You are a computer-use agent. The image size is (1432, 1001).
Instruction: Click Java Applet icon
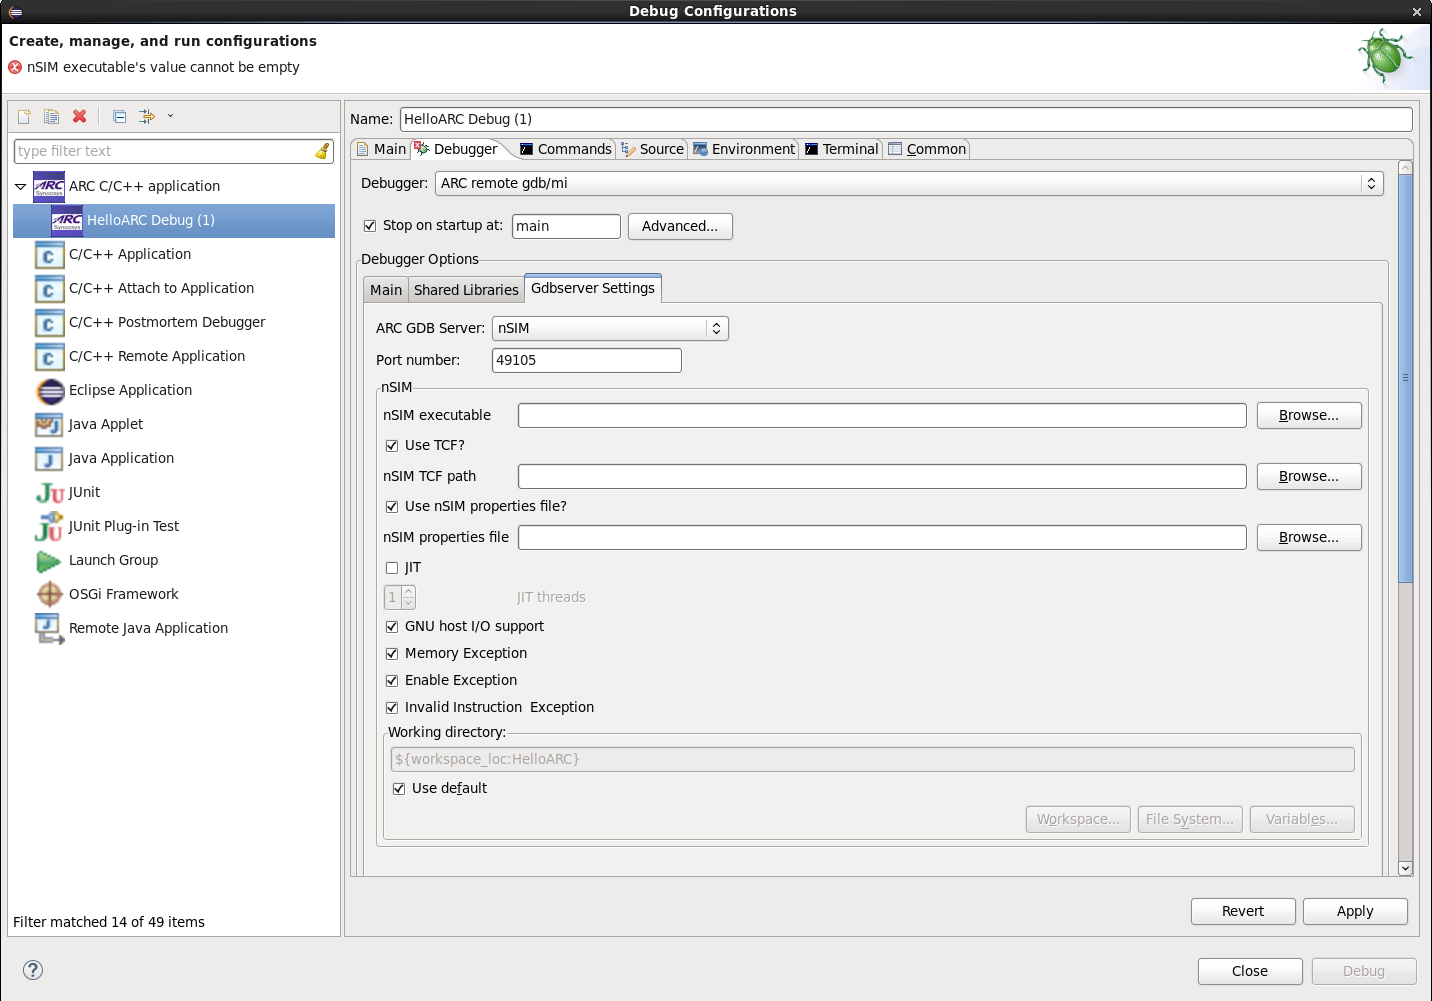[49, 425]
